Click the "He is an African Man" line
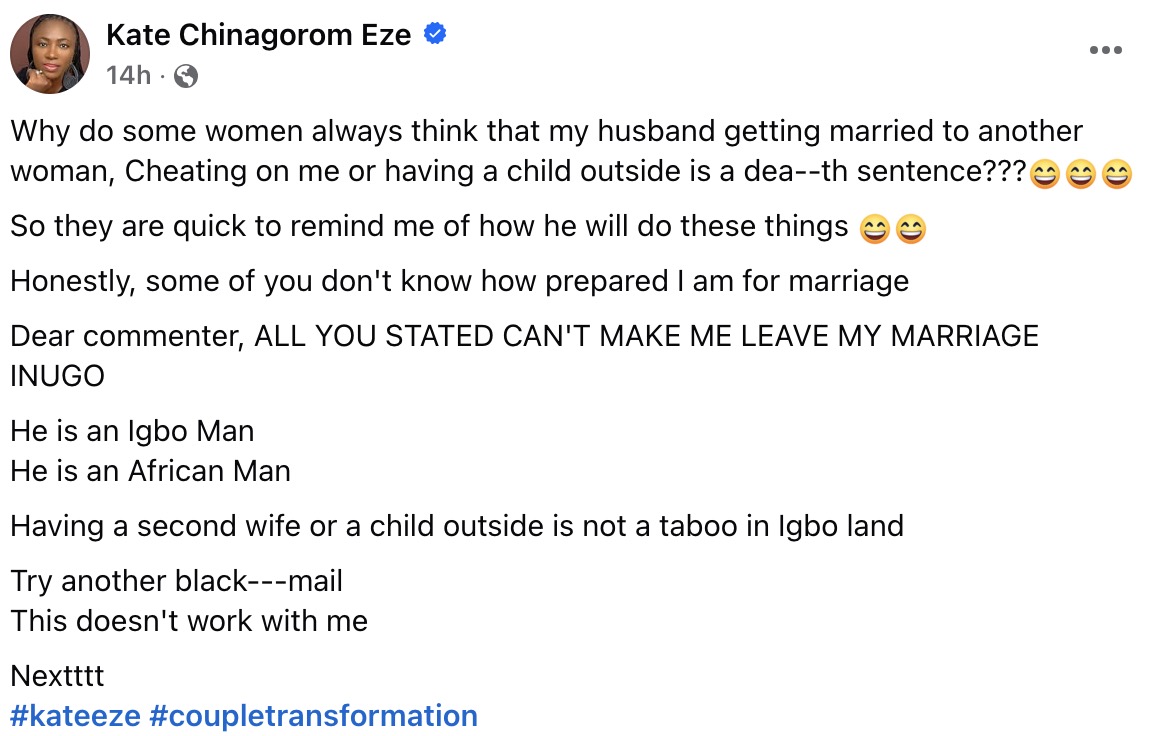Image resolution: width=1156 pixels, height=736 pixels. coord(150,470)
